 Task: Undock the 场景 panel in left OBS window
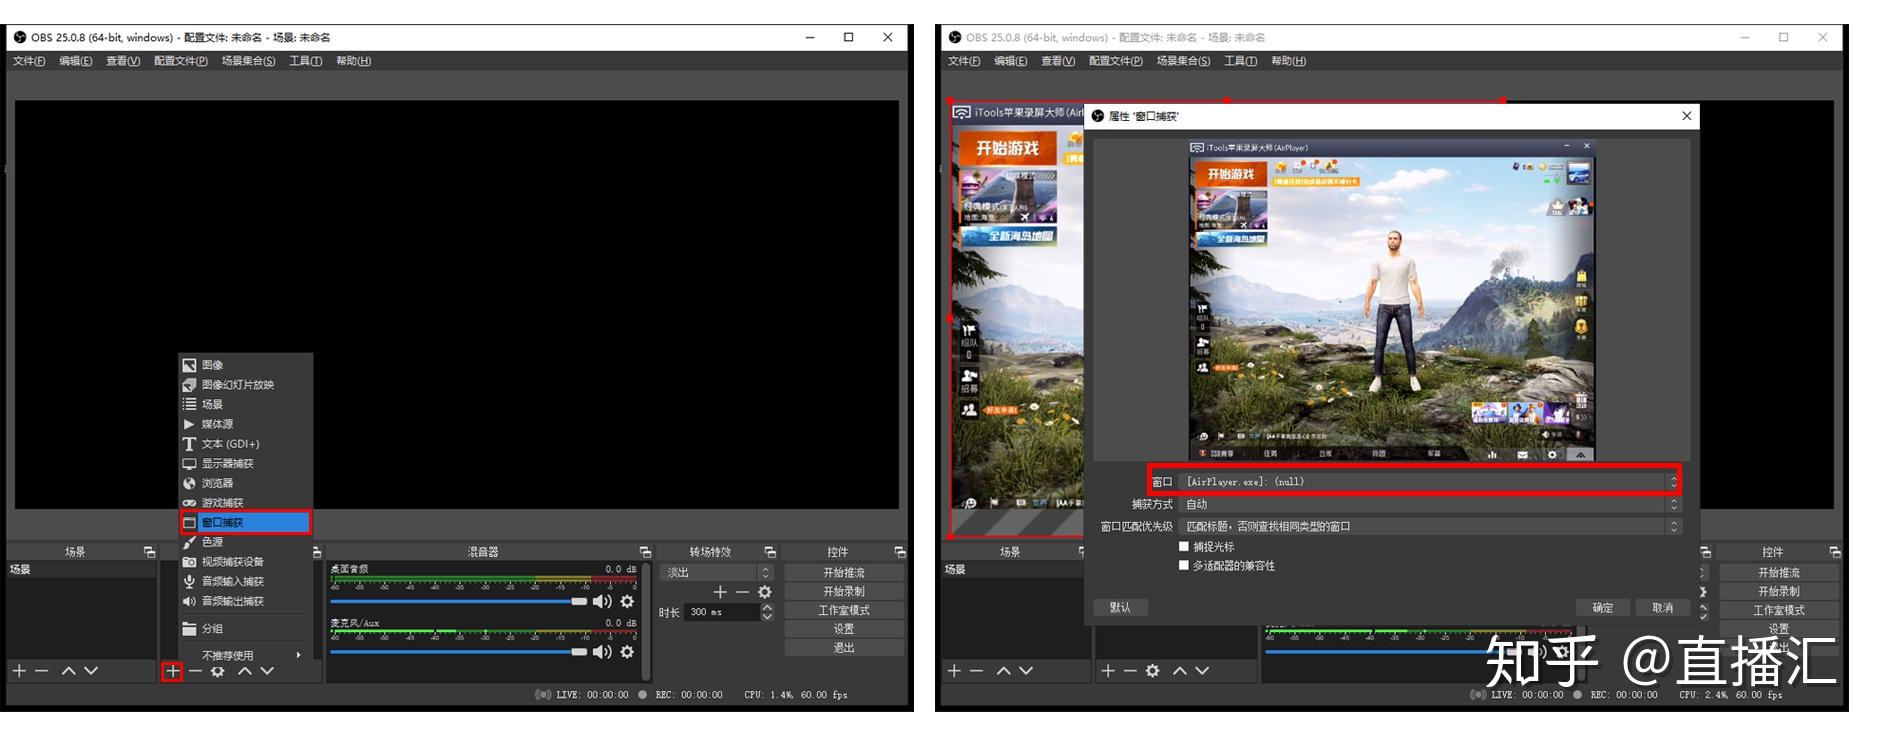tap(149, 552)
